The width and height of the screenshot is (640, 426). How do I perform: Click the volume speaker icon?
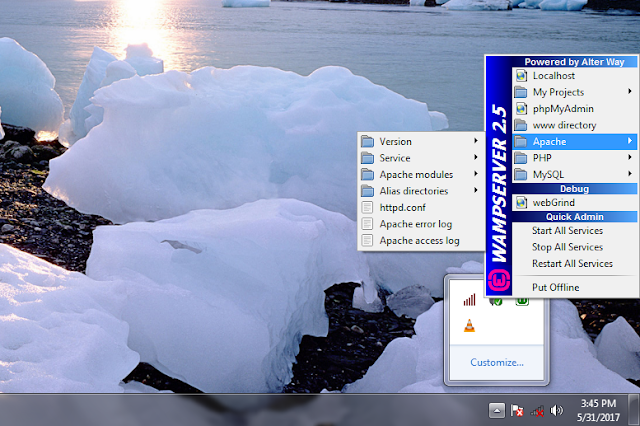pyautogui.click(x=556, y=410)
